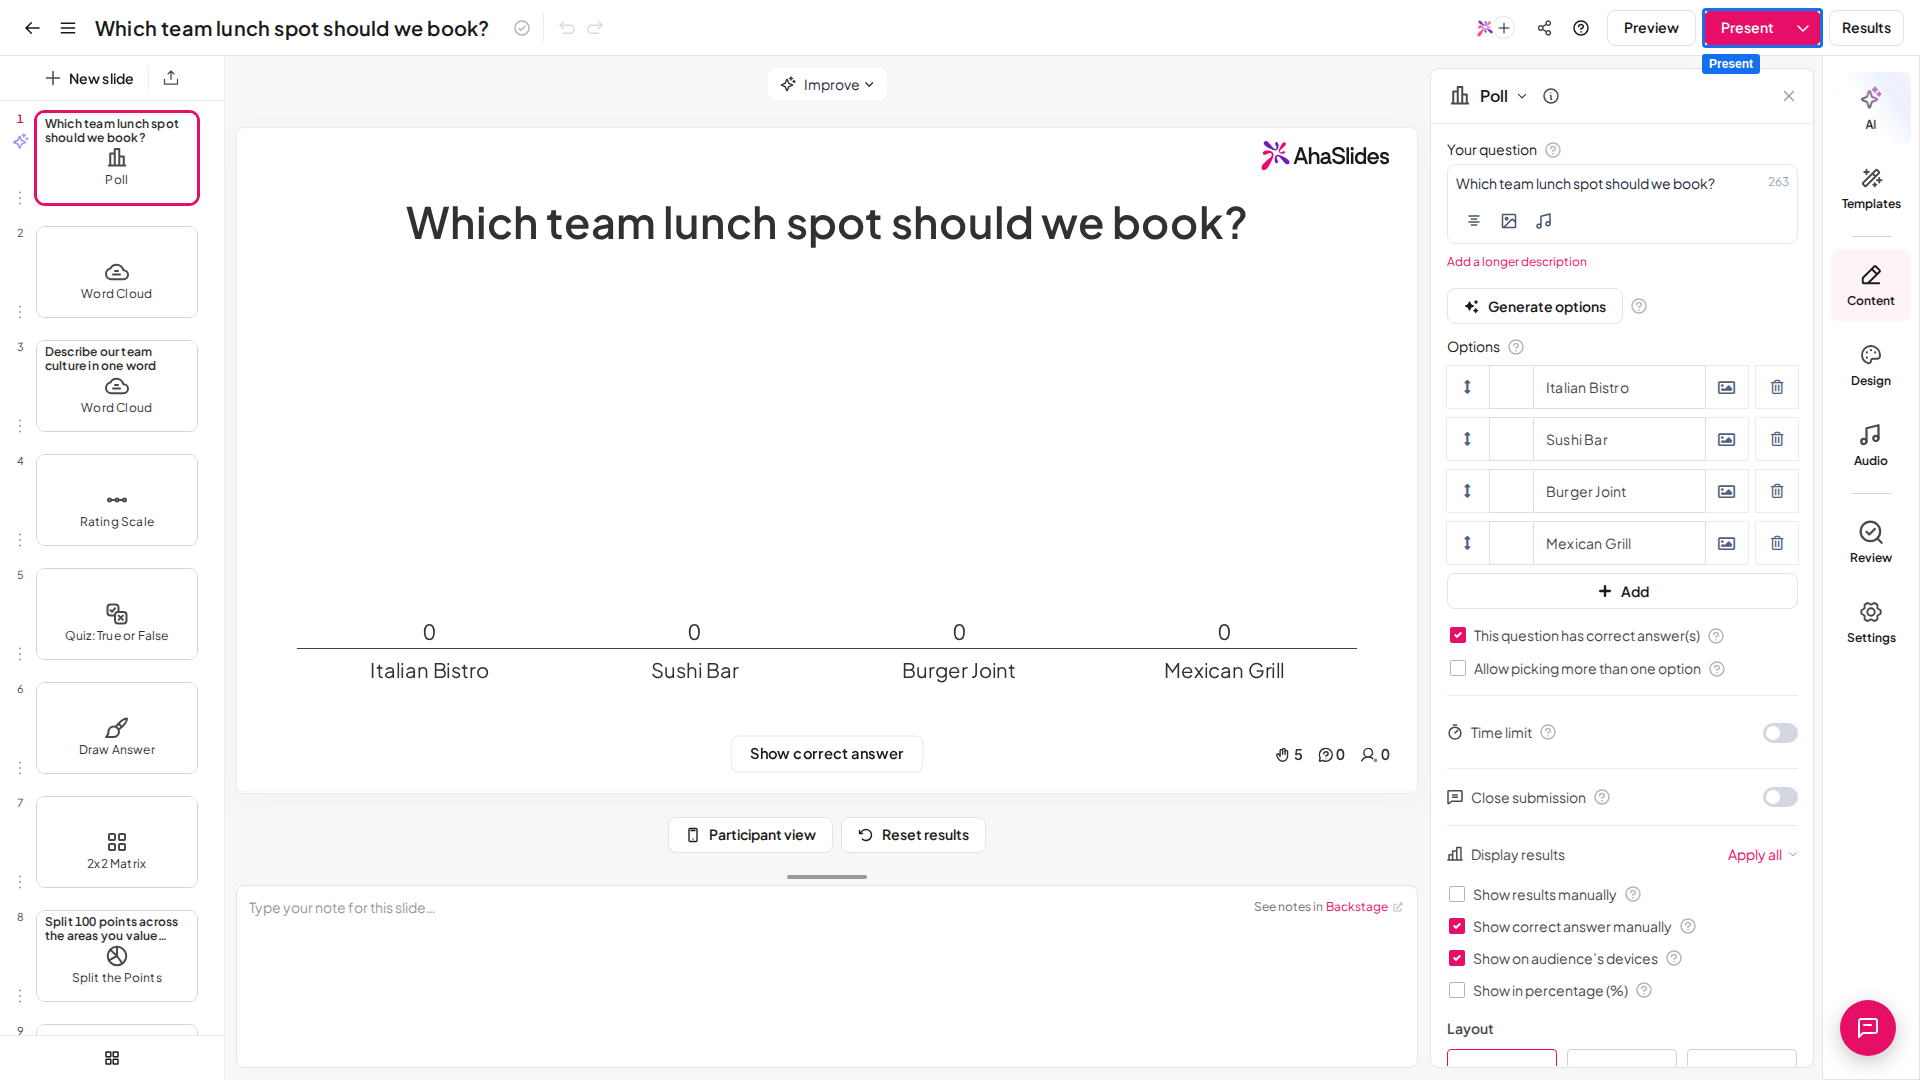This screenshot has width=1920, height=1080.
Task: Open Templates in right sidebar
Action: click(1871, 187)
